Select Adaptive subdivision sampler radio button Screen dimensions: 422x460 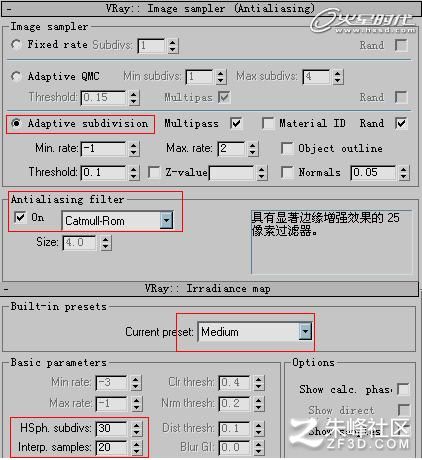click(x=16, y=123)
